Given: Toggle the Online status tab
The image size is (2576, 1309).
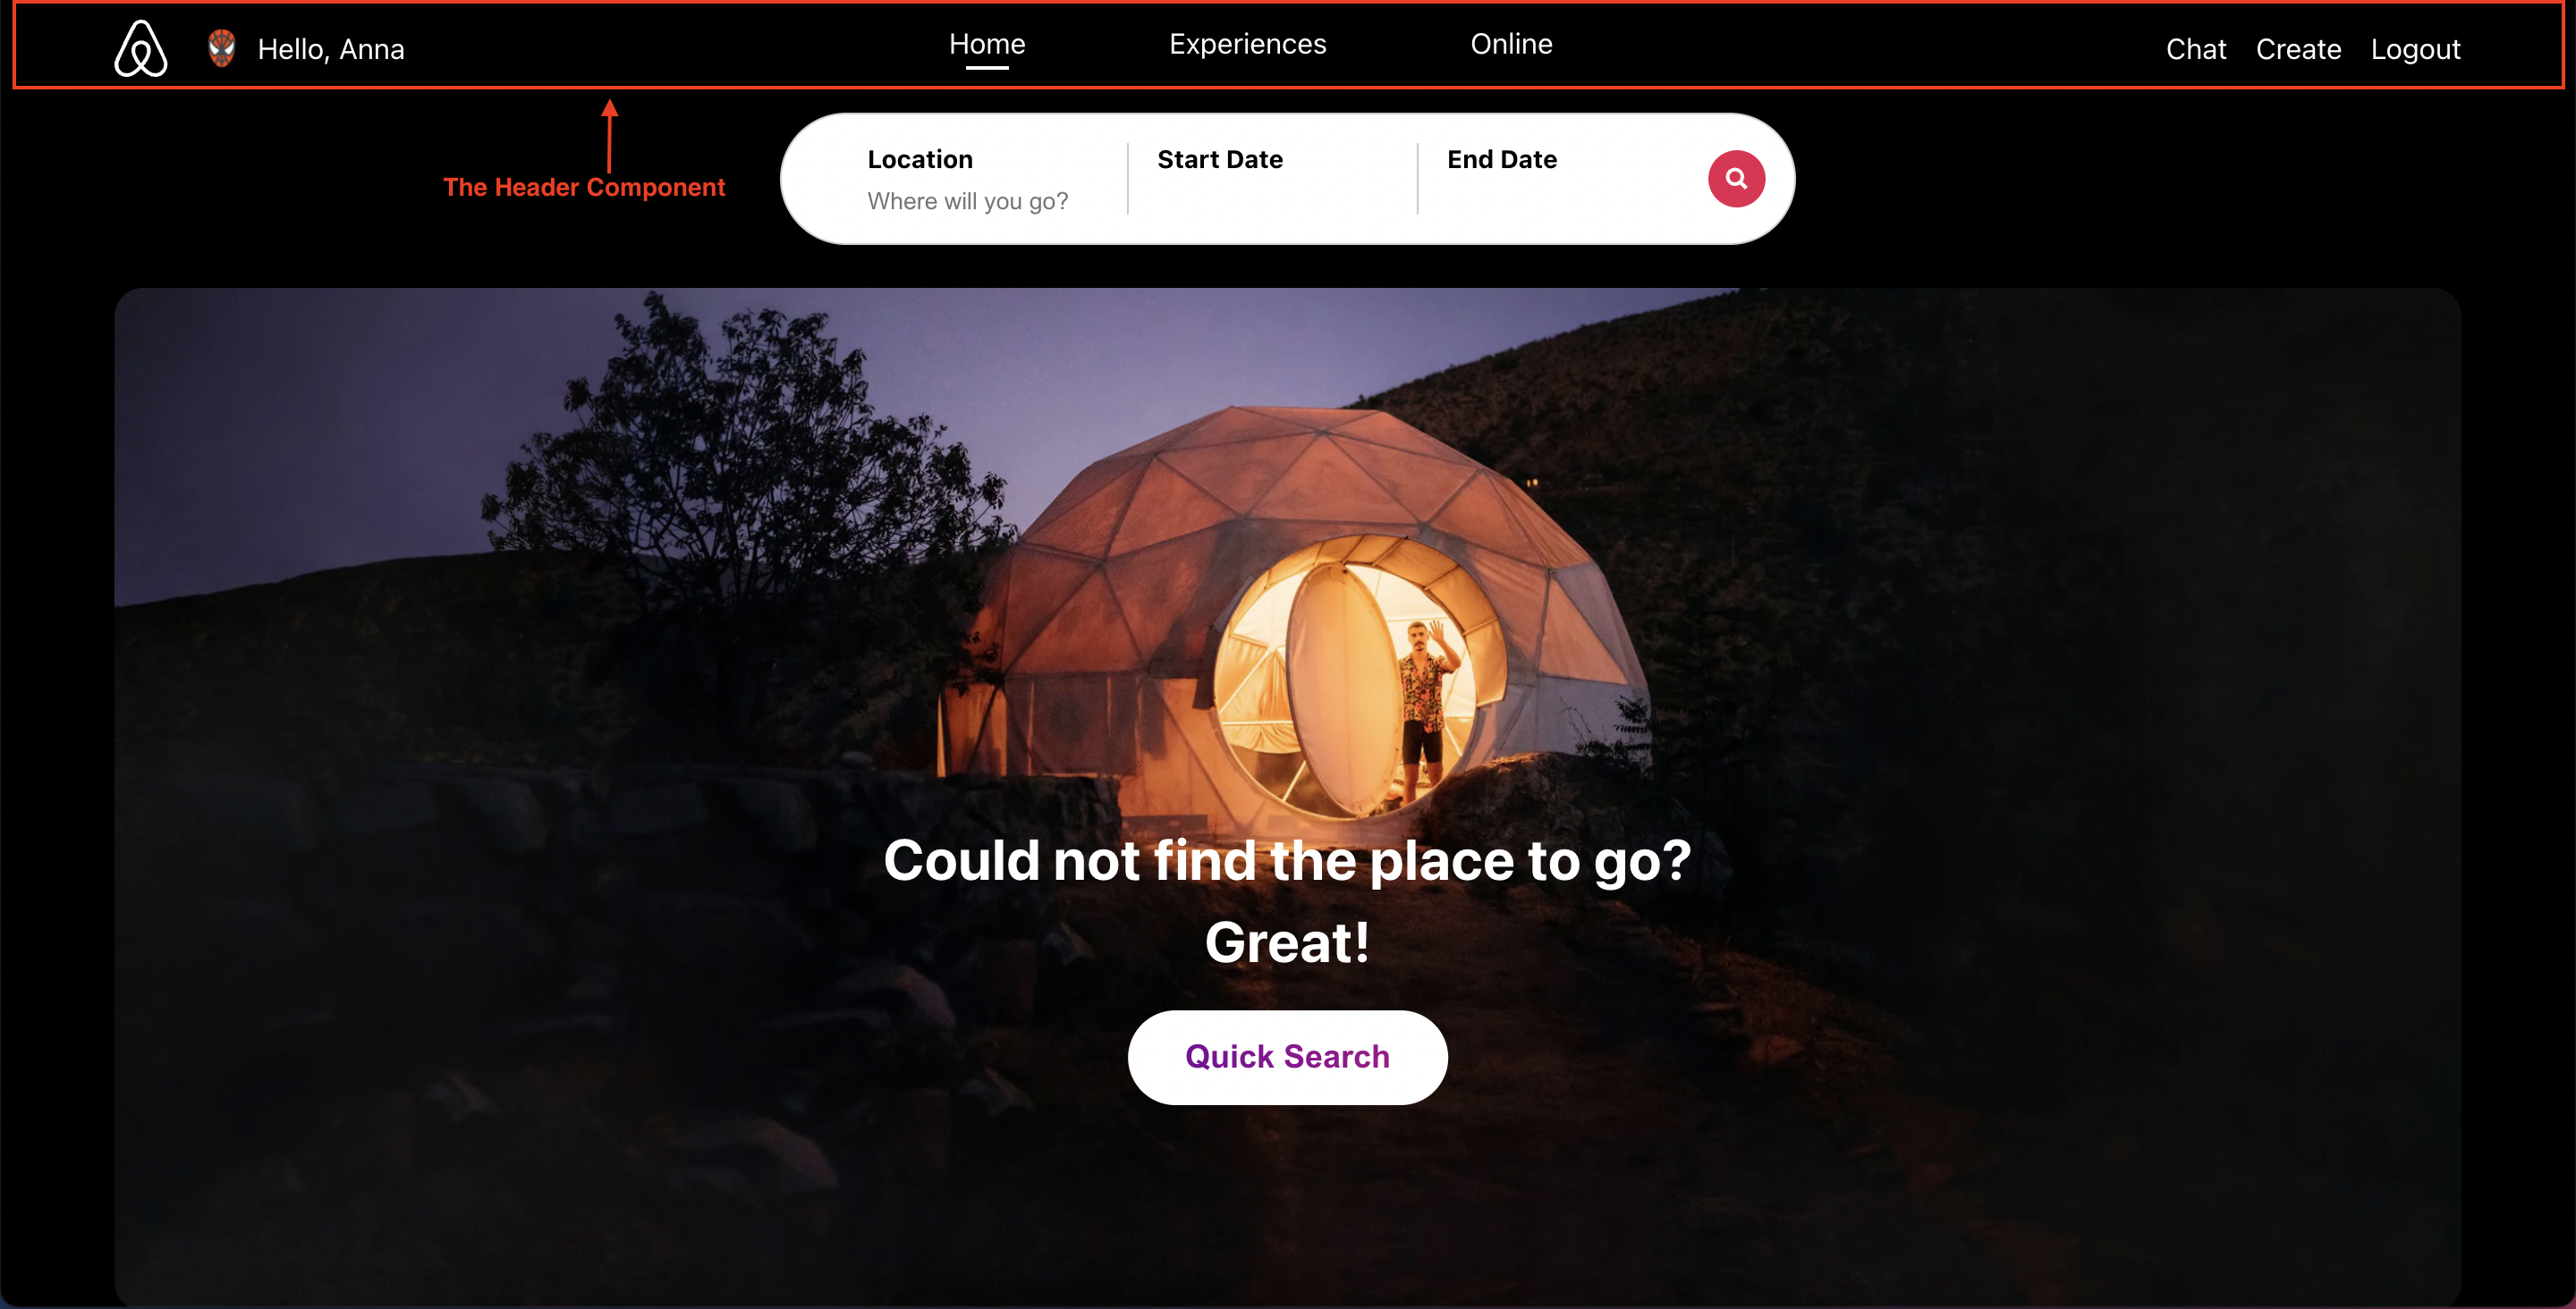Looking at the screenshot, I should tap(1513, 46).
